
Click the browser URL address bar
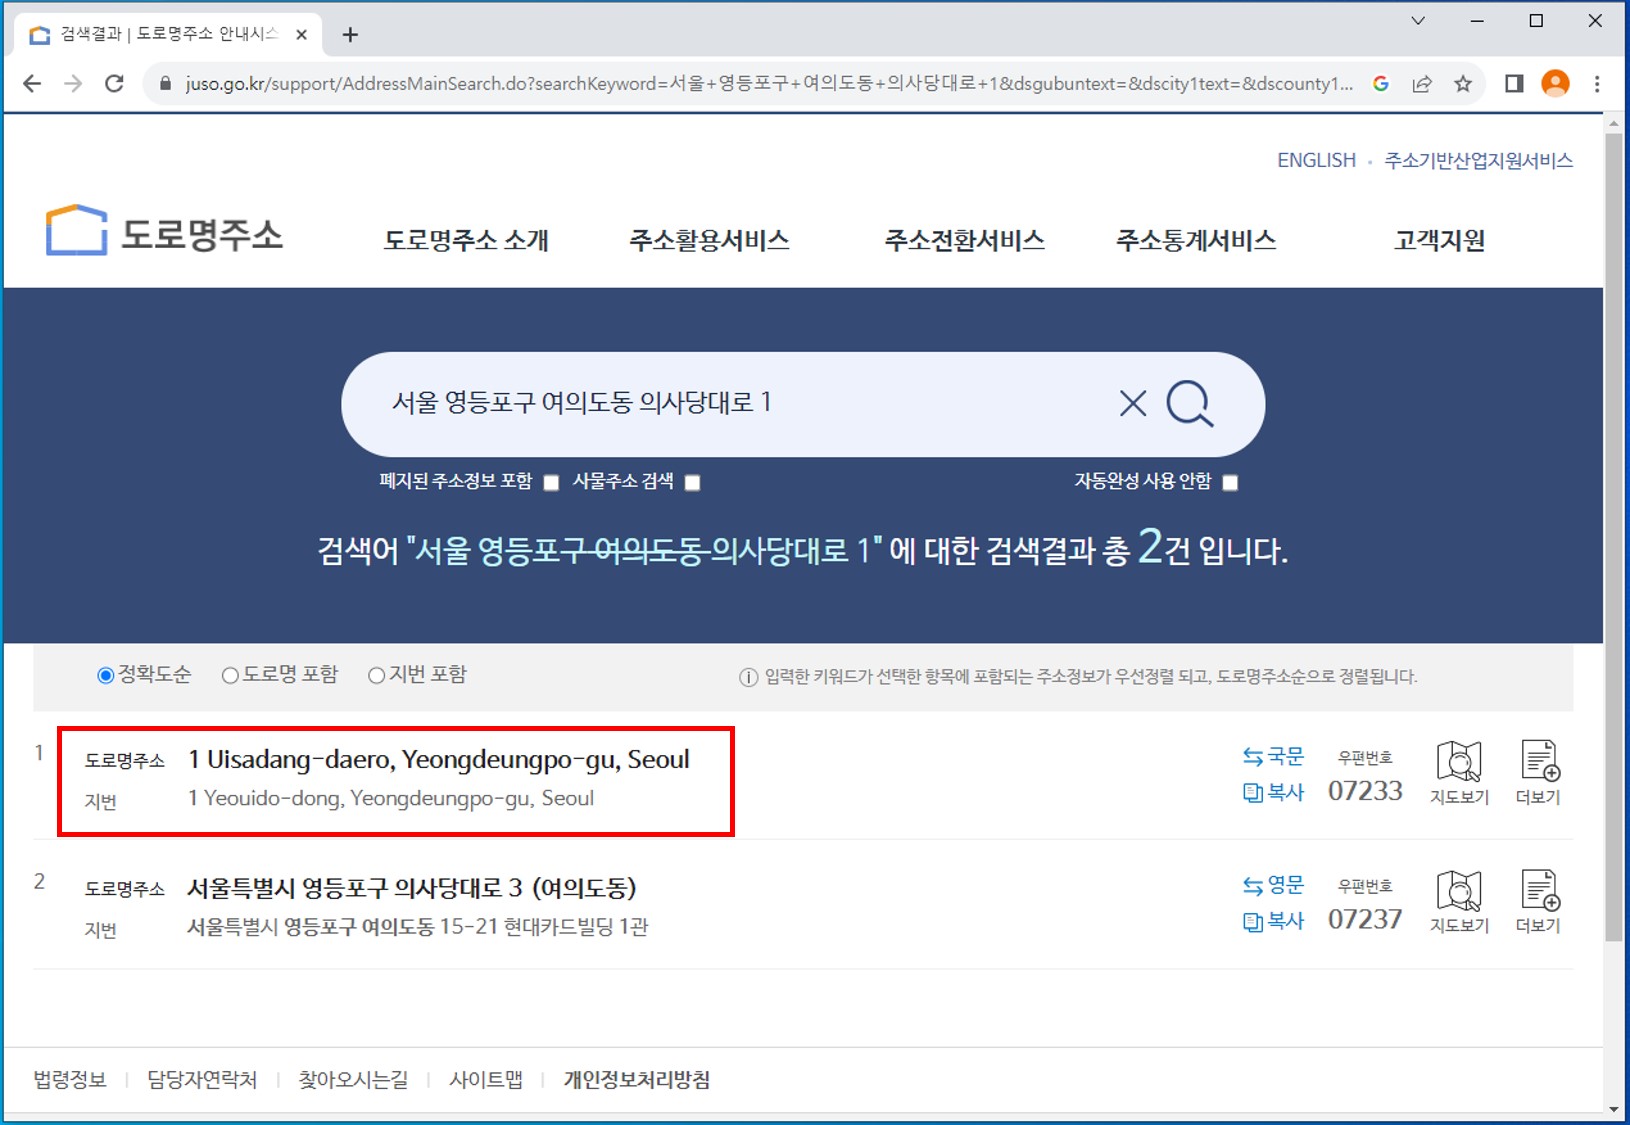tap(768, 84)
